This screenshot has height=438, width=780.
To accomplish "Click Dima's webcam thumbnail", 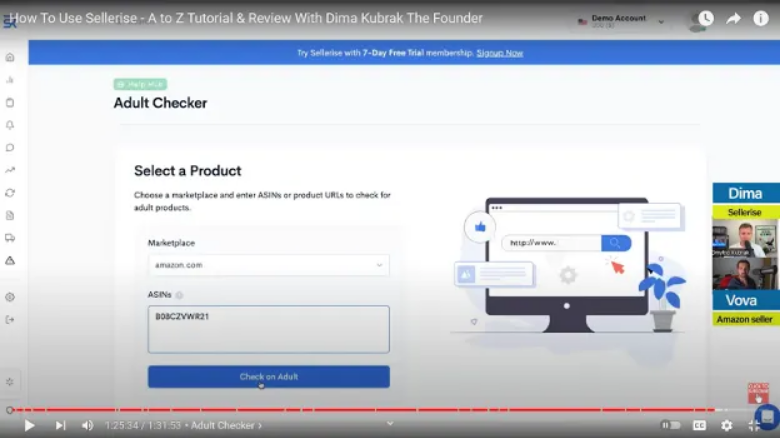I will pos(745,238).
